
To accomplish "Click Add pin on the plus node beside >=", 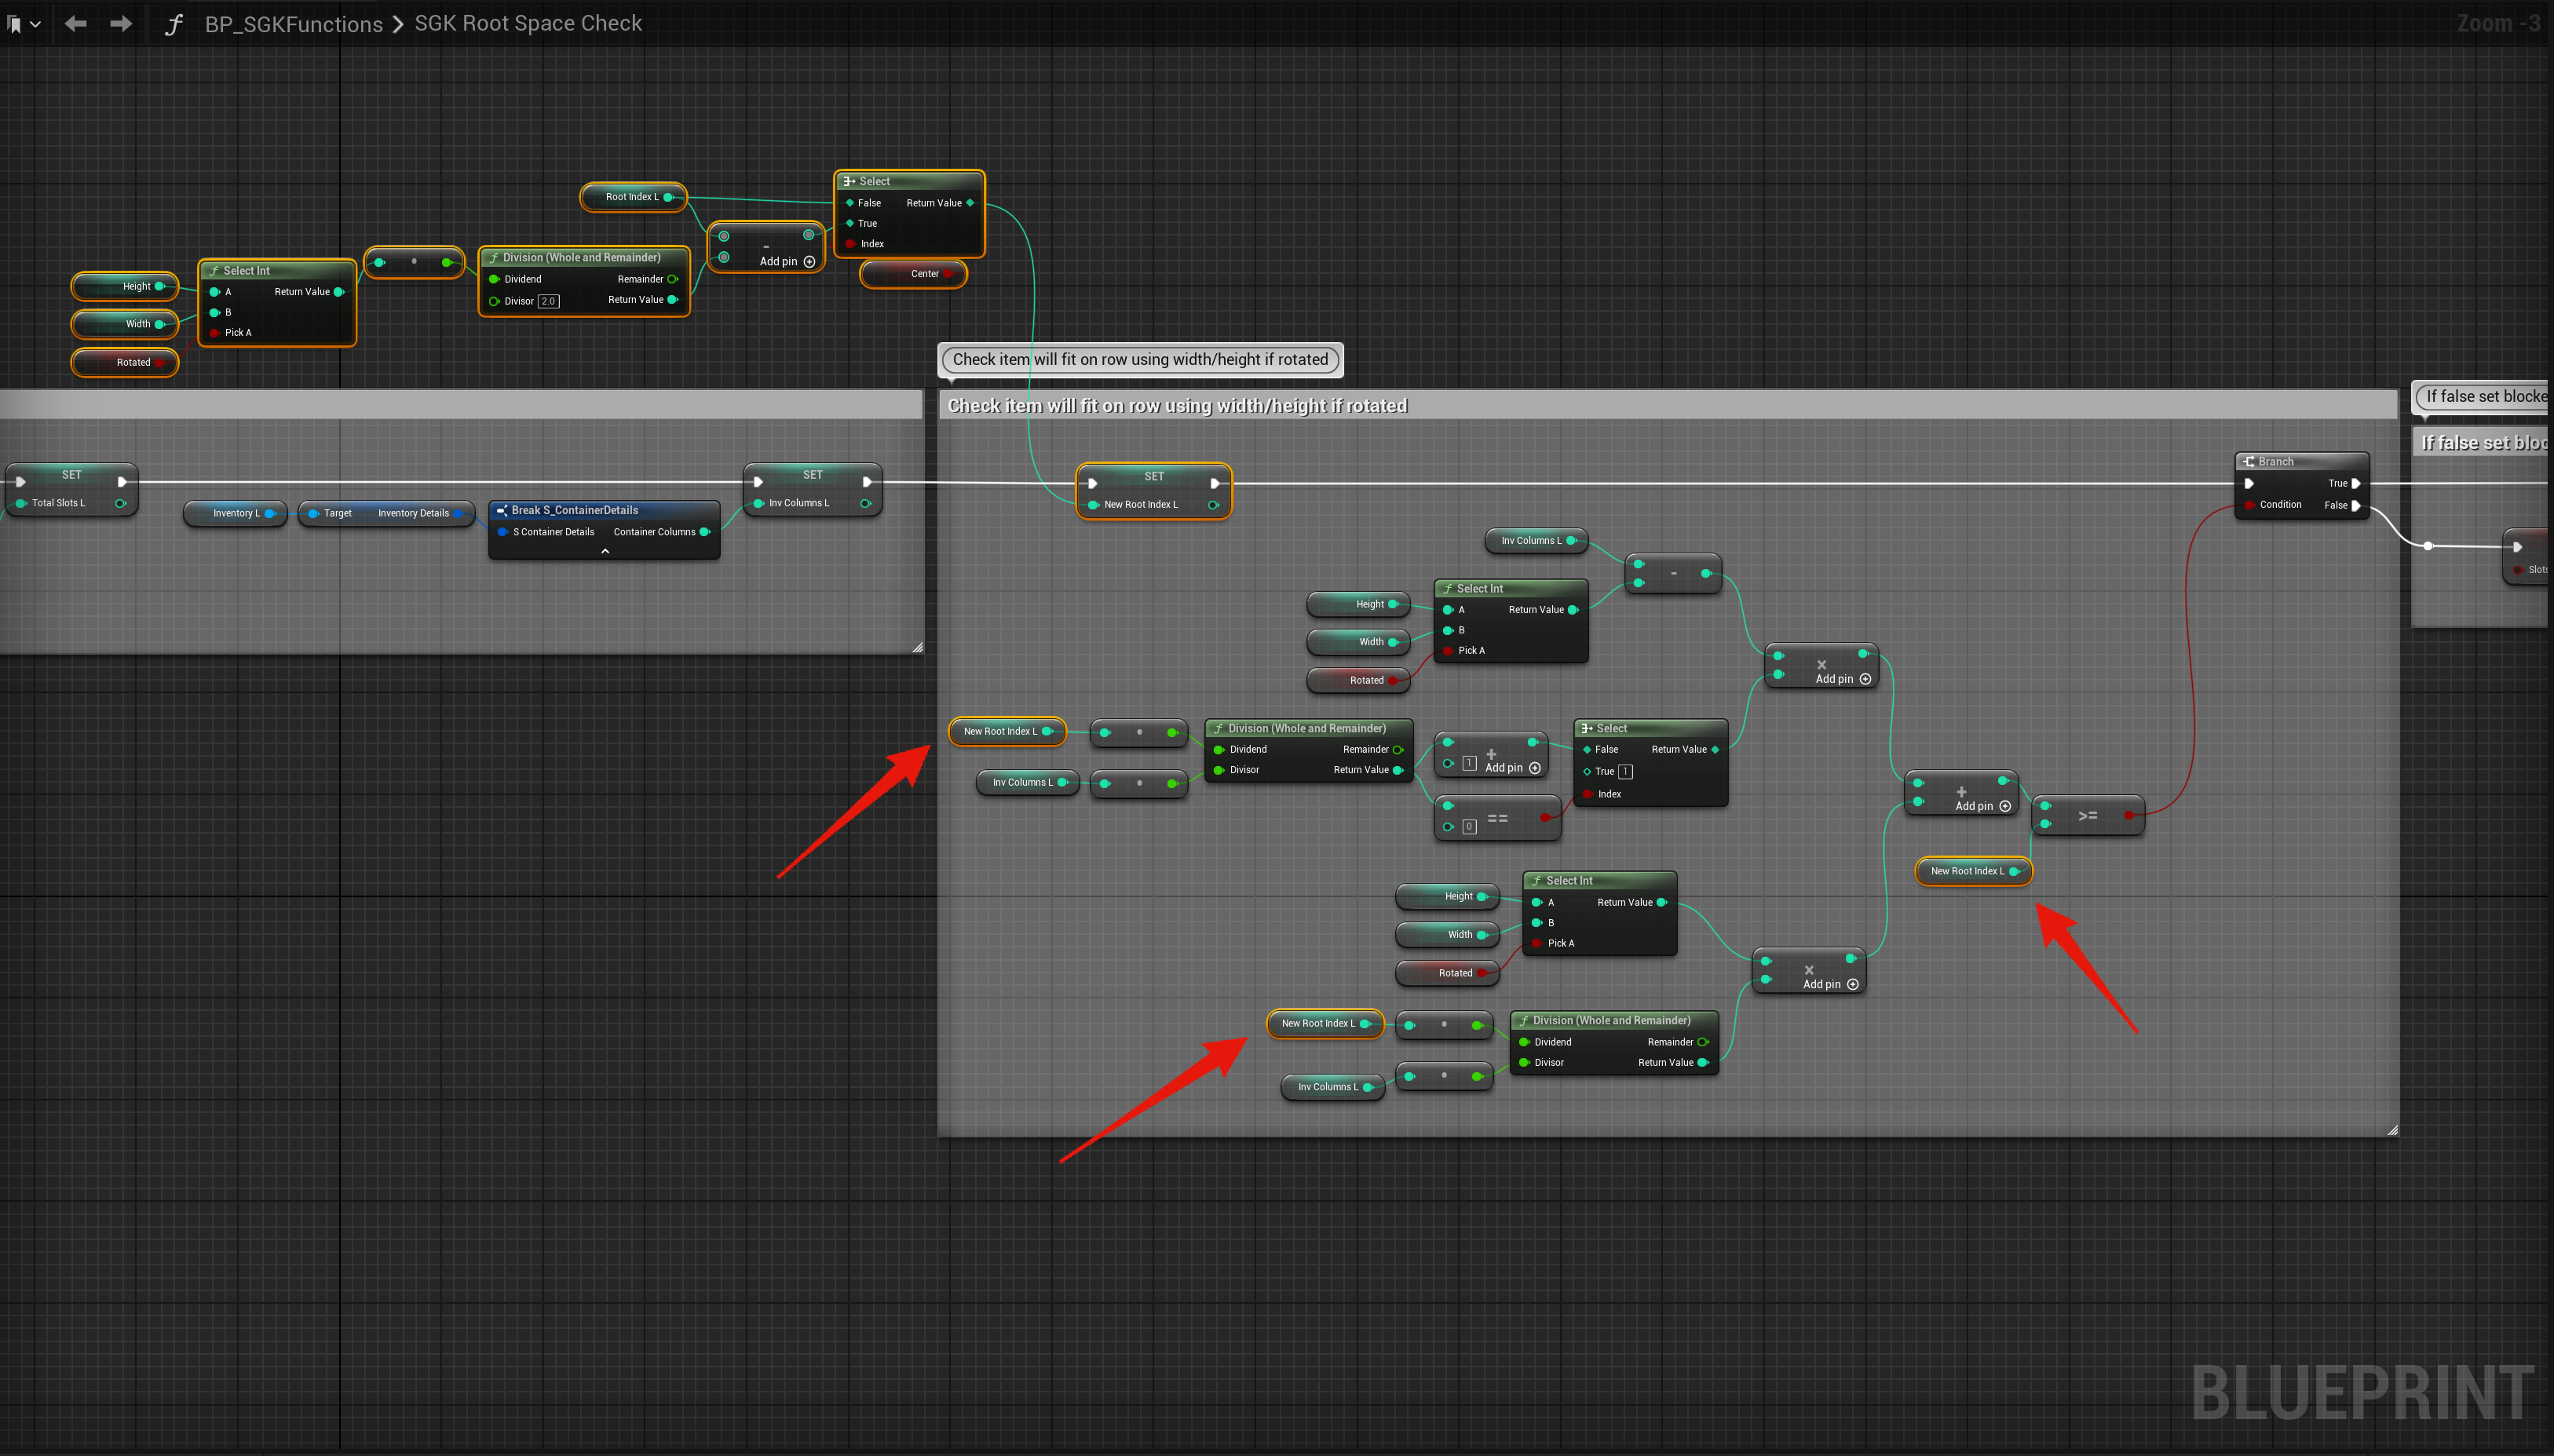I will 1982,806.
